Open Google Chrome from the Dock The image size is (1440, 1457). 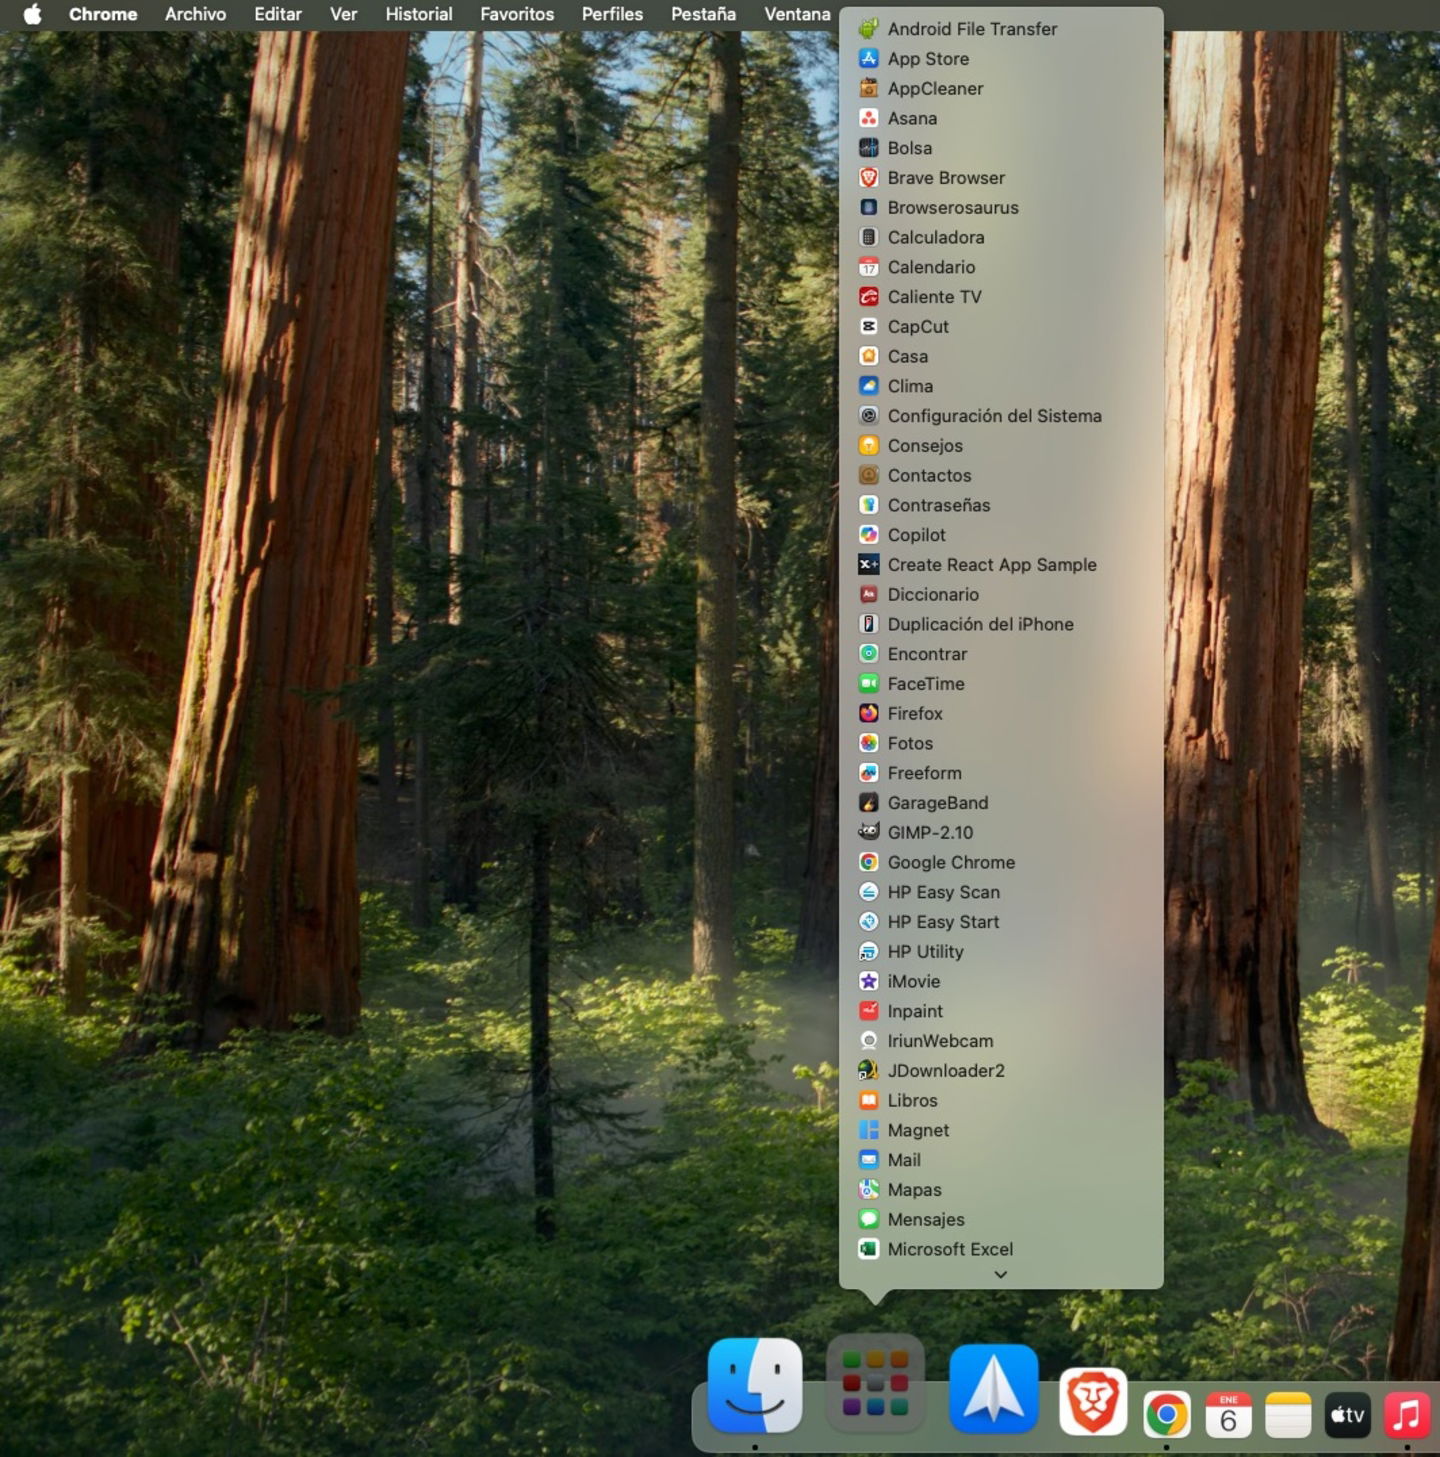click(x=1167, y=1413)
